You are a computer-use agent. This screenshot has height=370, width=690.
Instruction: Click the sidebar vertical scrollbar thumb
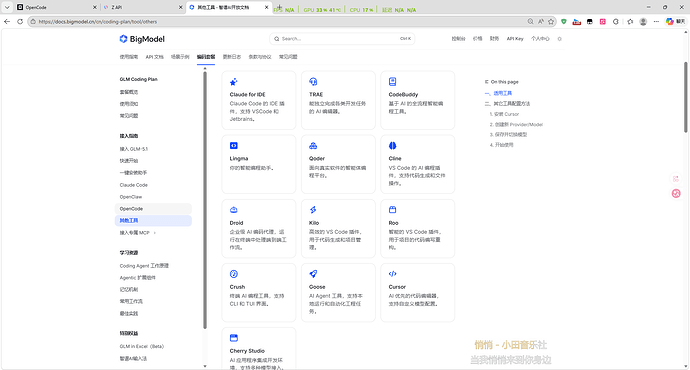tap(205, 200)
